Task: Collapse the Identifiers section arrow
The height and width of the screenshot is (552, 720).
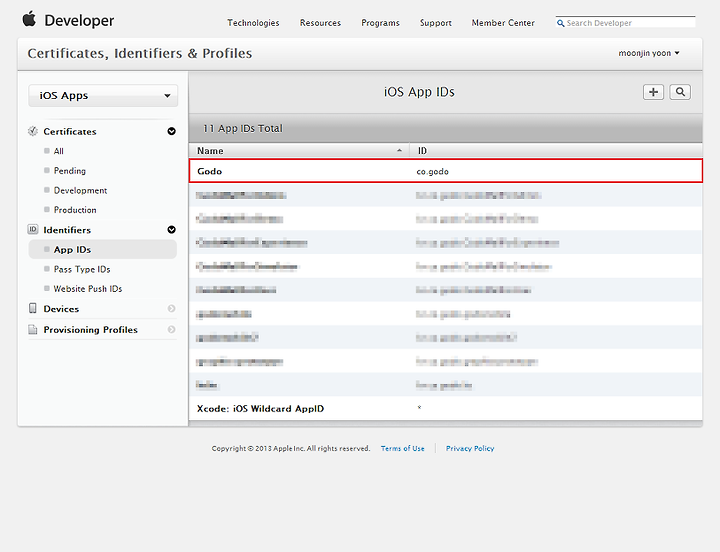Action: (171, 230)
